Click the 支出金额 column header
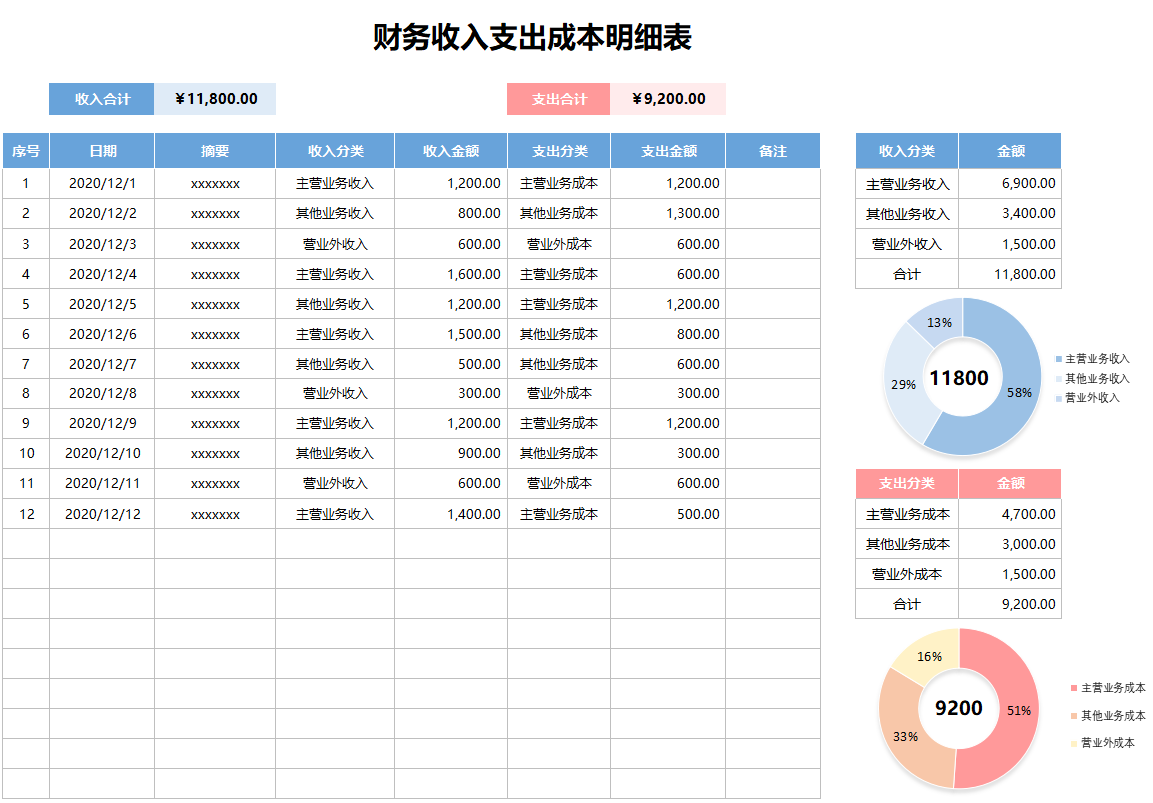This screenshot has width=1153, height=803. 668,151
